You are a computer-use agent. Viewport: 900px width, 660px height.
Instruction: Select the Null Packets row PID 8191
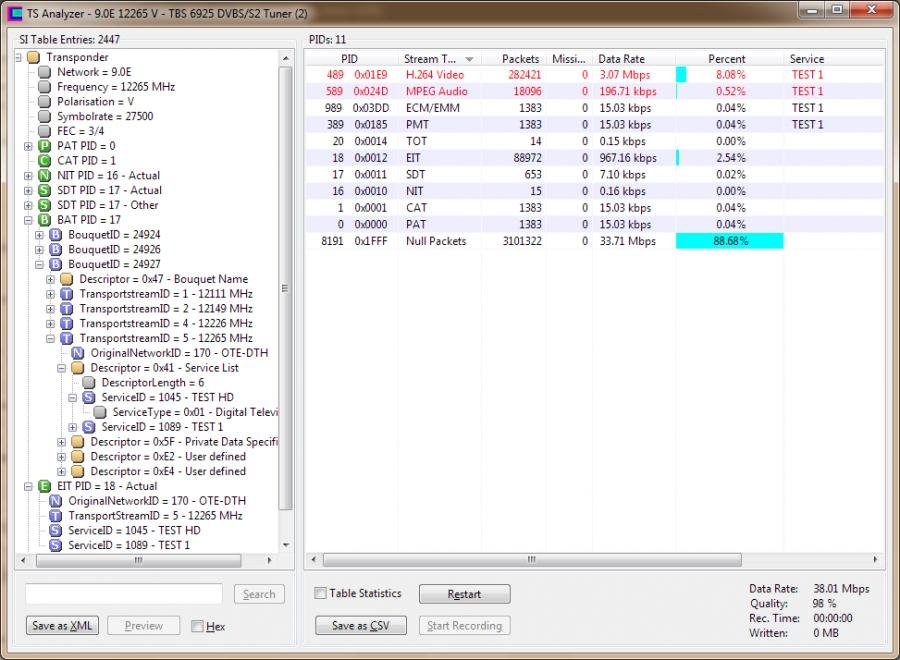593,241
